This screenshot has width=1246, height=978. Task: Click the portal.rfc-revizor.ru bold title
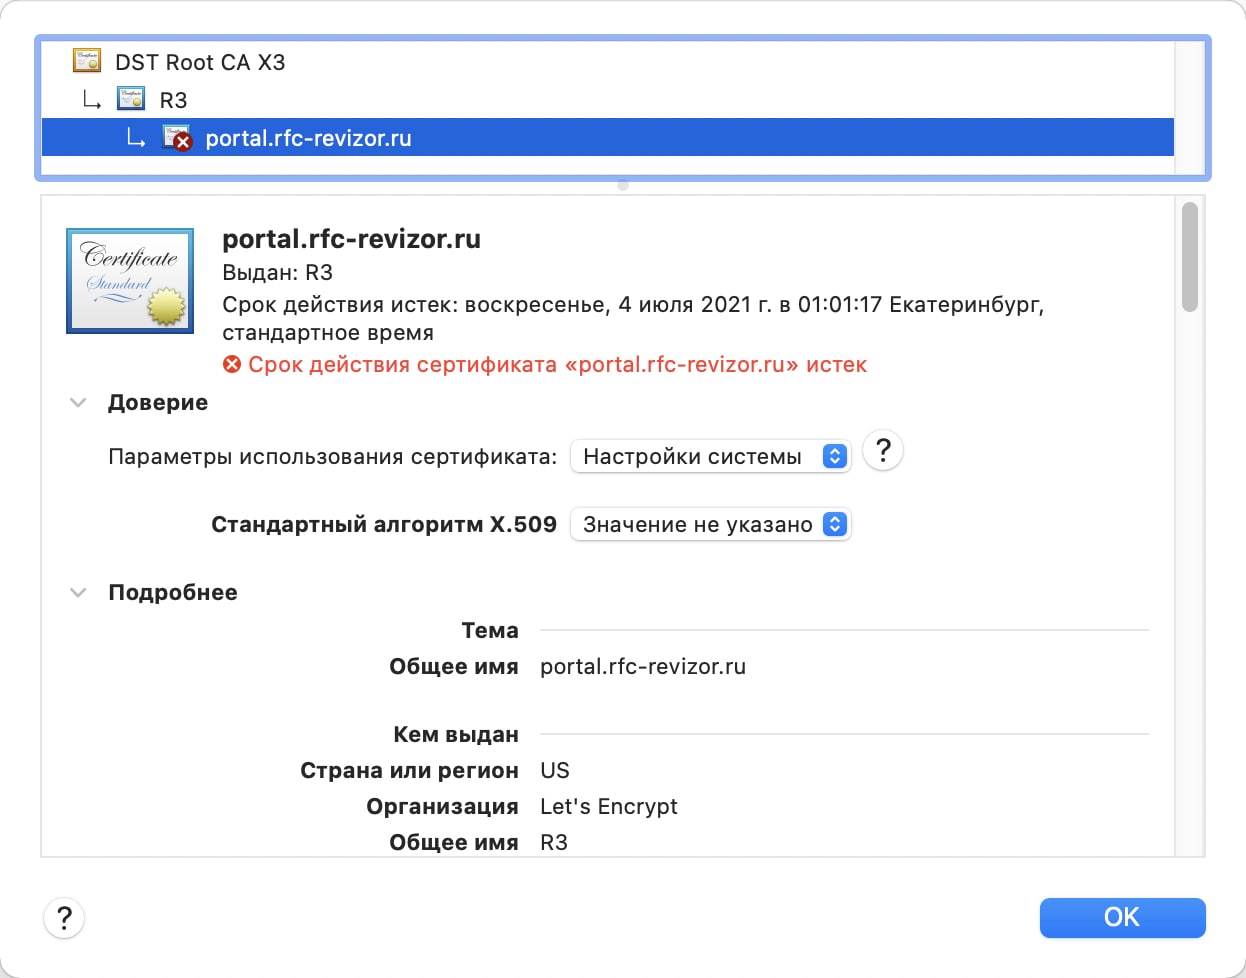click(351, 239)
